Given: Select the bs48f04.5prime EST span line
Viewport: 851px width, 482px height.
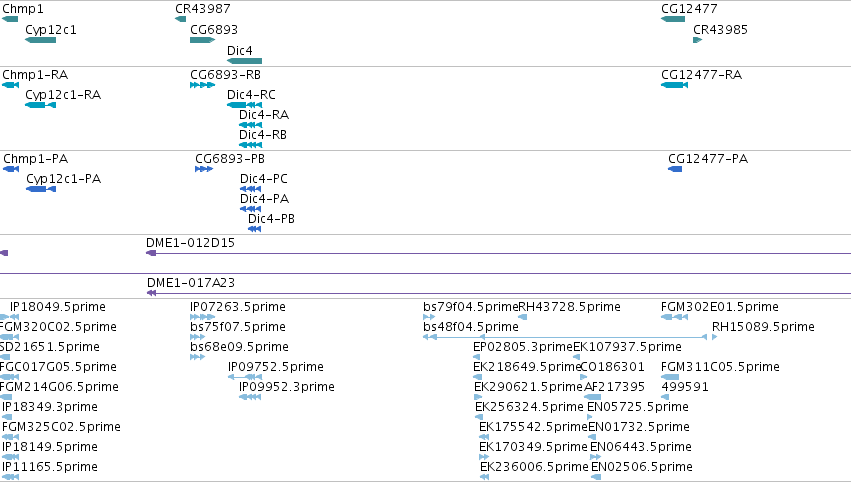Looking at the screenshot, I should point(565,337).
